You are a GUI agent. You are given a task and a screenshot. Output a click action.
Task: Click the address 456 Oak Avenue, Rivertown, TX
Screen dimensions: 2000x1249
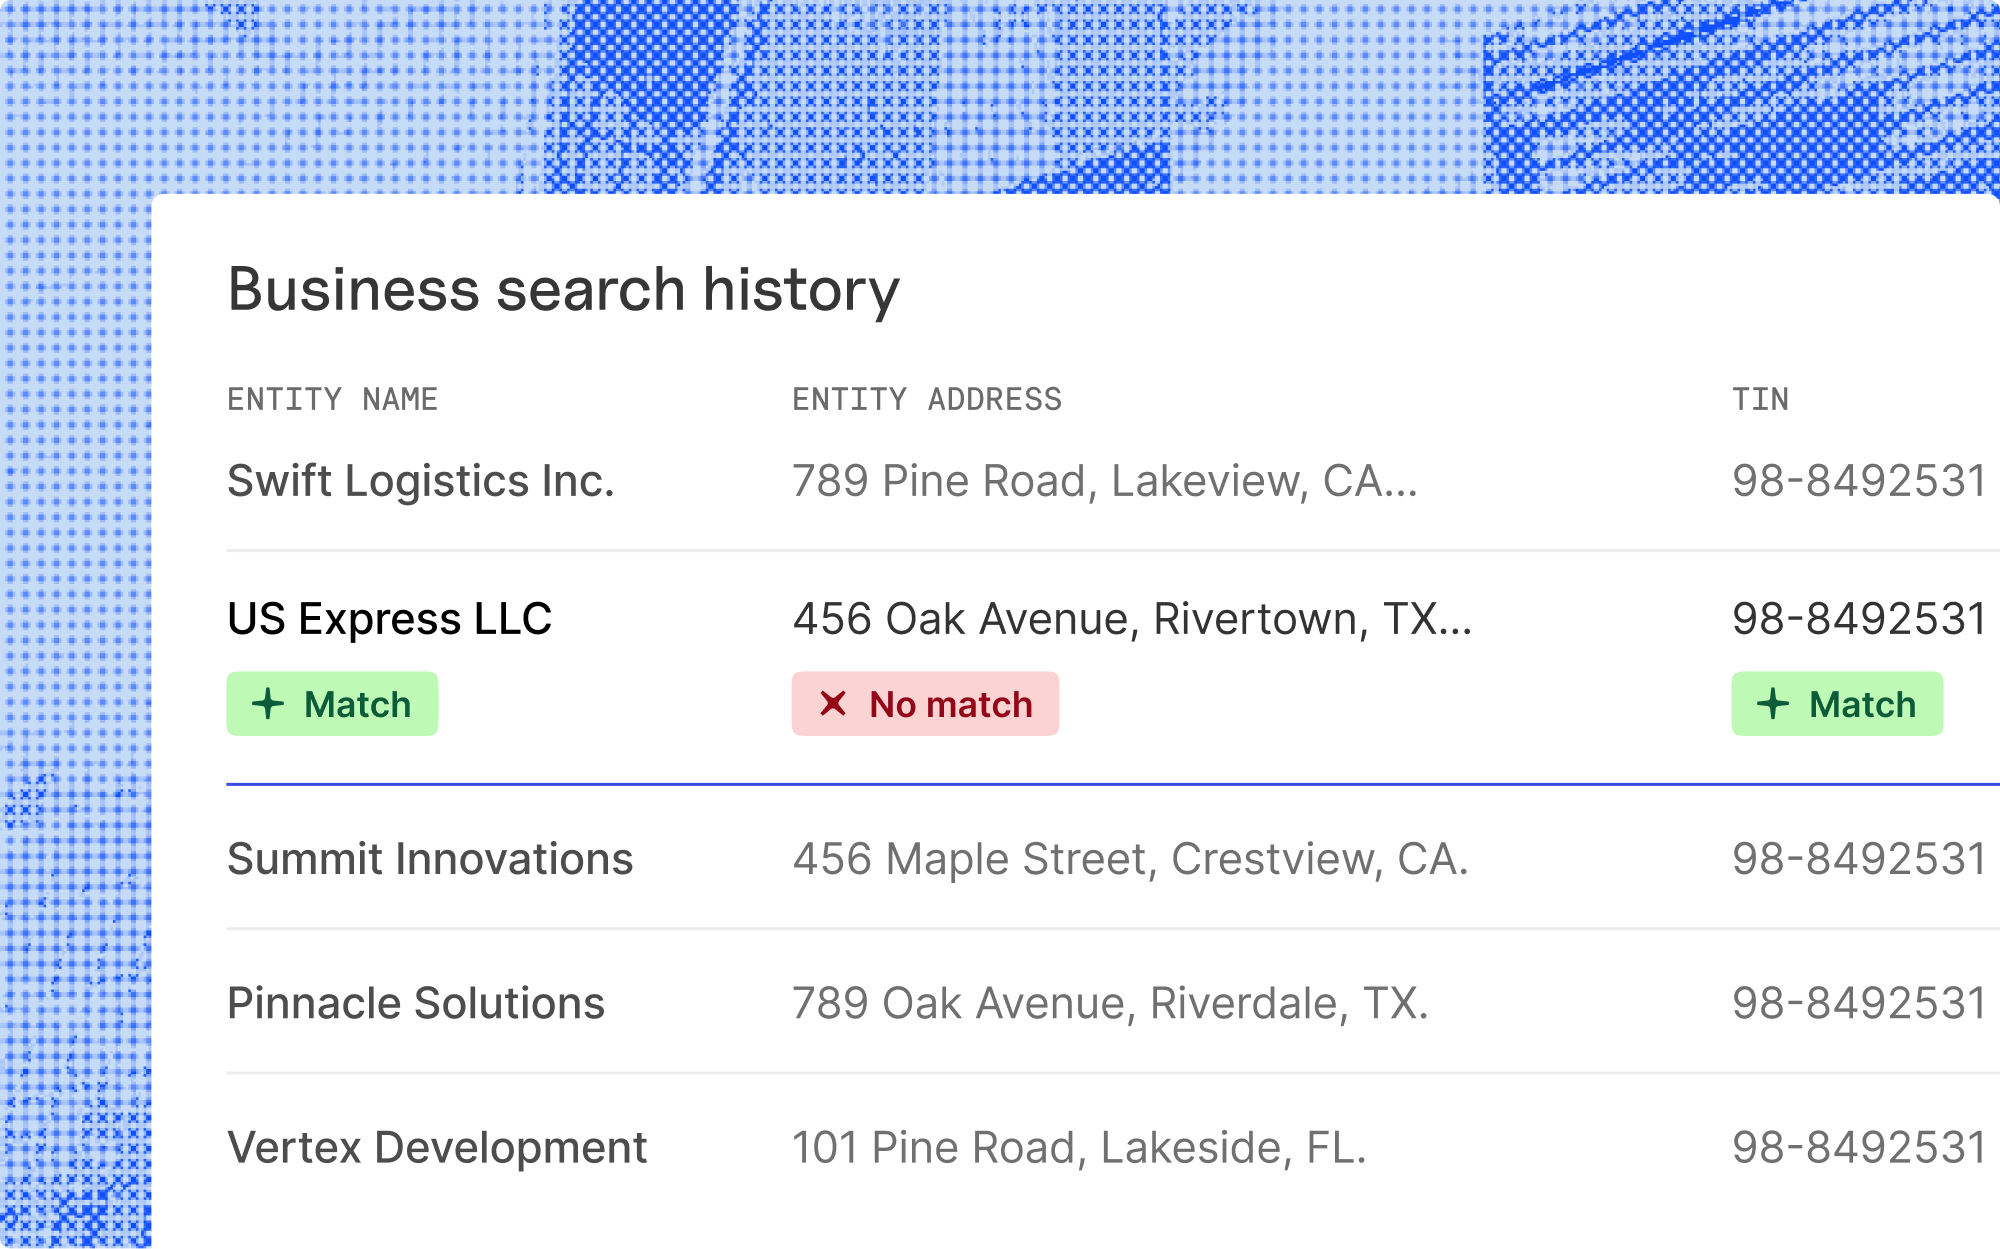coord(1132,619)
